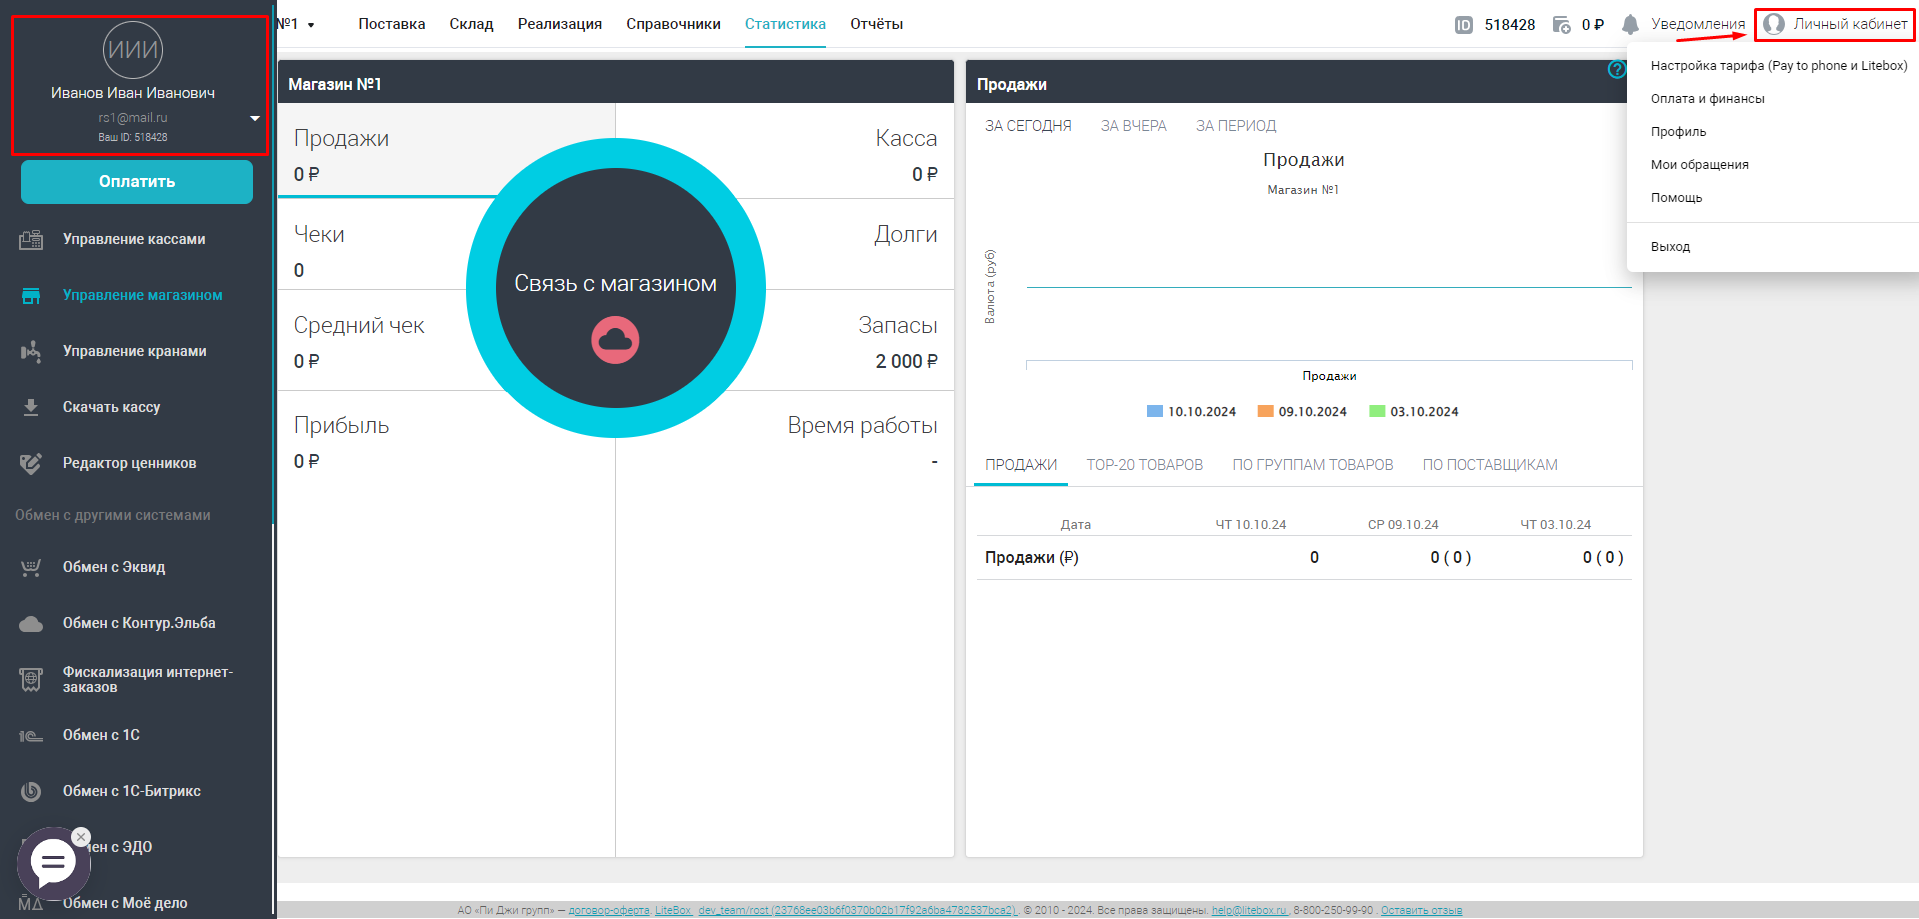Switch to ЗА ВЧЕРА tab
This screenshot has width=1919, height=919.
[1134, 126]
